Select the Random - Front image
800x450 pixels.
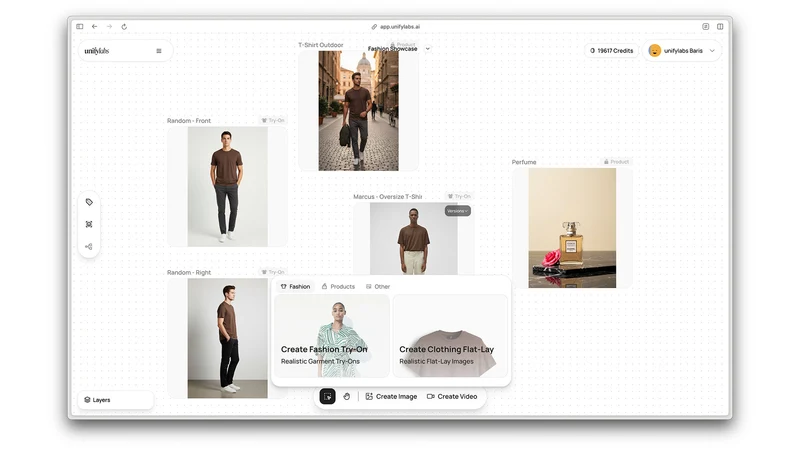point(228,187)
